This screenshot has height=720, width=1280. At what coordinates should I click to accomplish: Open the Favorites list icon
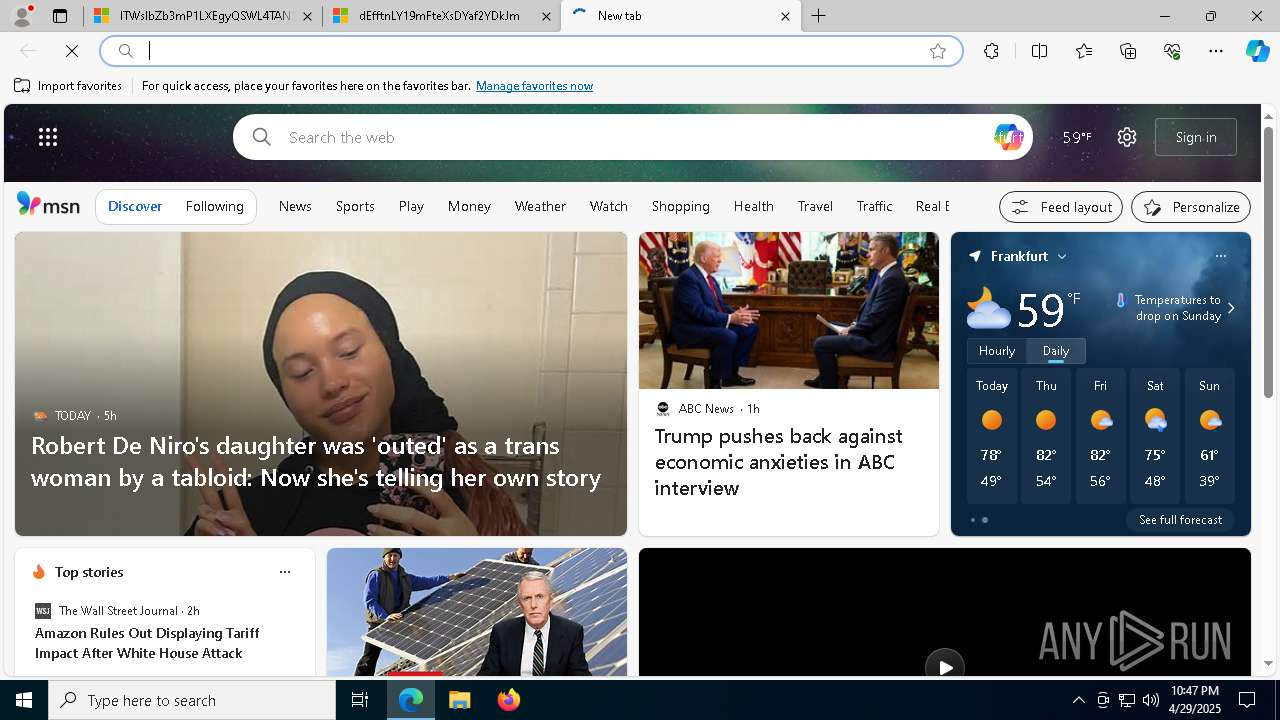point(1084,51)
